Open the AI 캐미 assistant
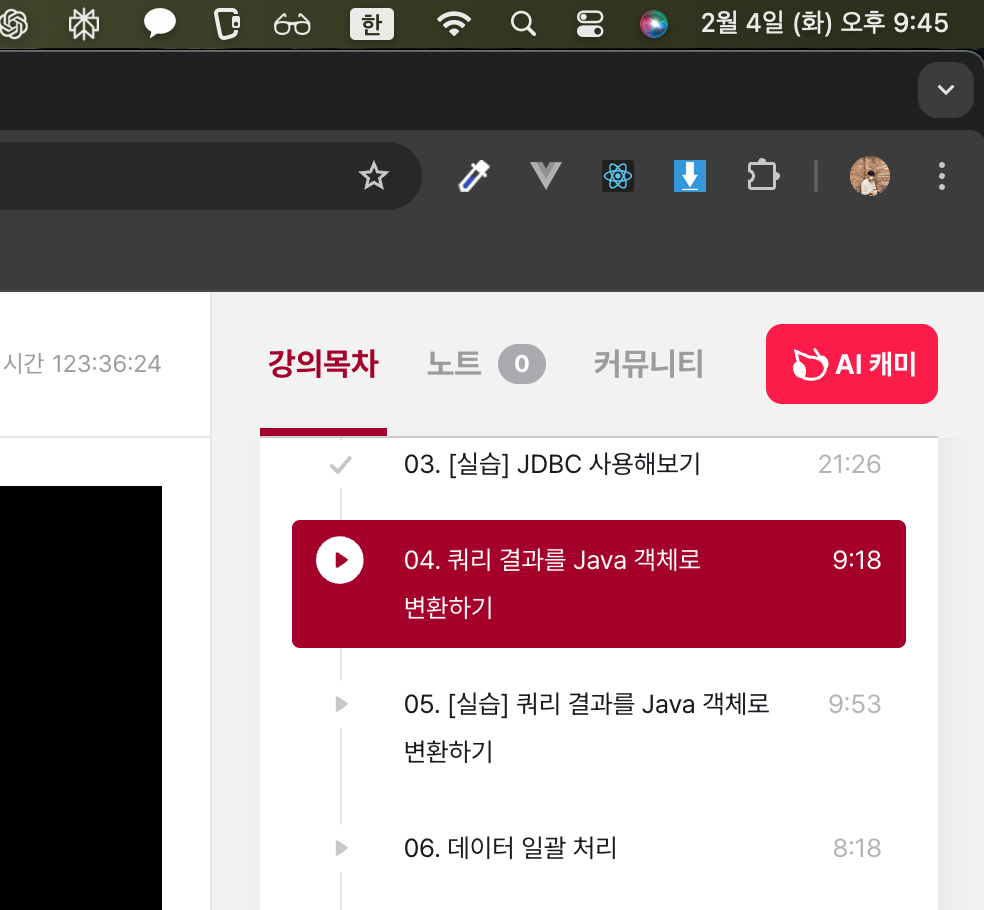The height and width of the screenshot is (910, 984). (x=852, y=364)
